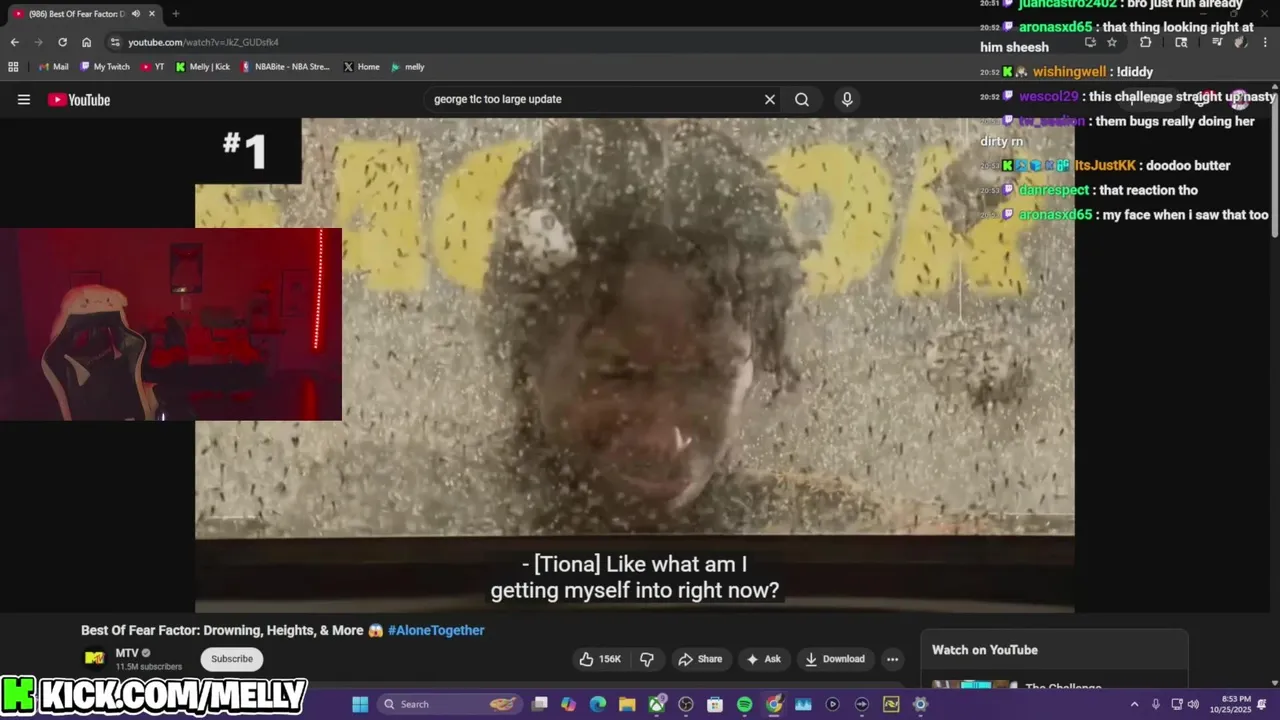Open Microsoft Store from the taskbar
1280x720 pixels.
pyautogui.click(x=715, y=704)
